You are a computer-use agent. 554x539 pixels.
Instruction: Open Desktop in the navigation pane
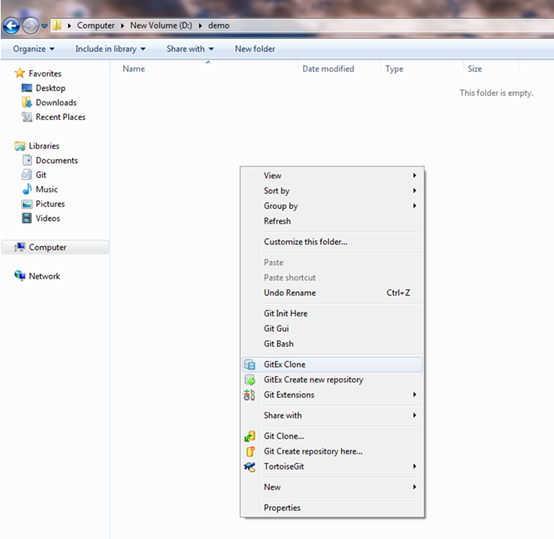[51, 88]
